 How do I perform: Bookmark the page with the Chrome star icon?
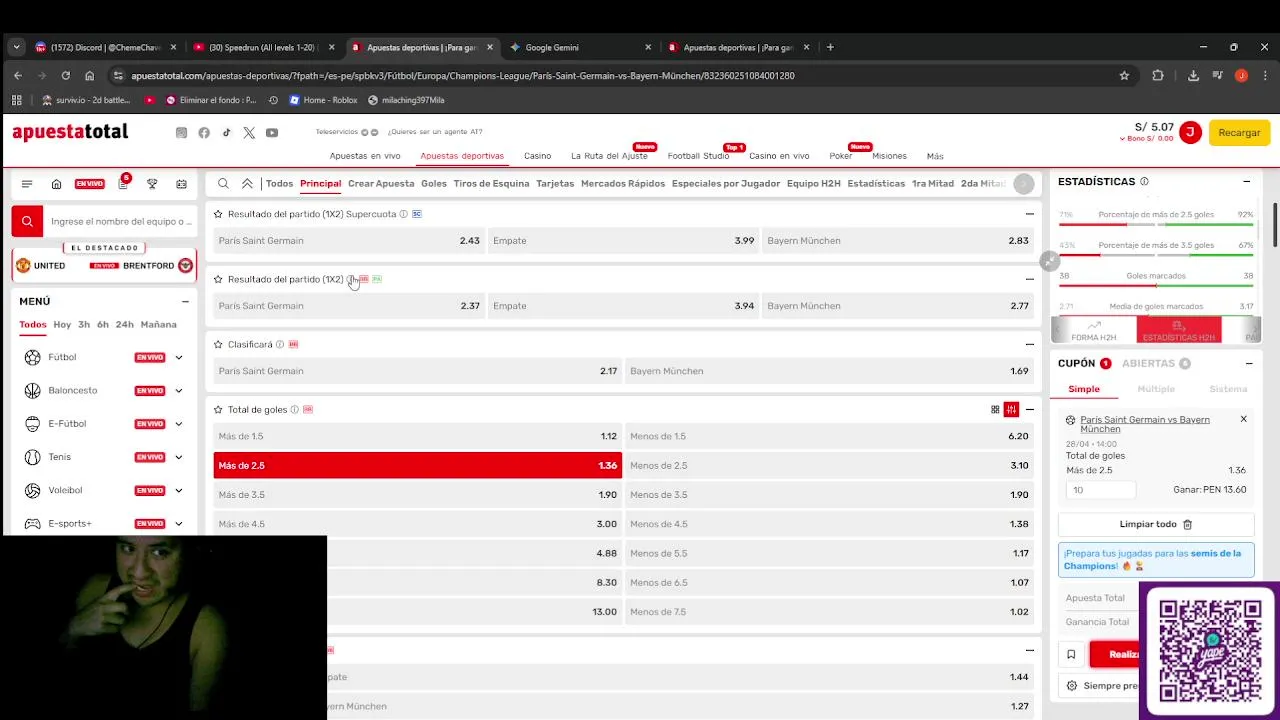(1124, 75)
